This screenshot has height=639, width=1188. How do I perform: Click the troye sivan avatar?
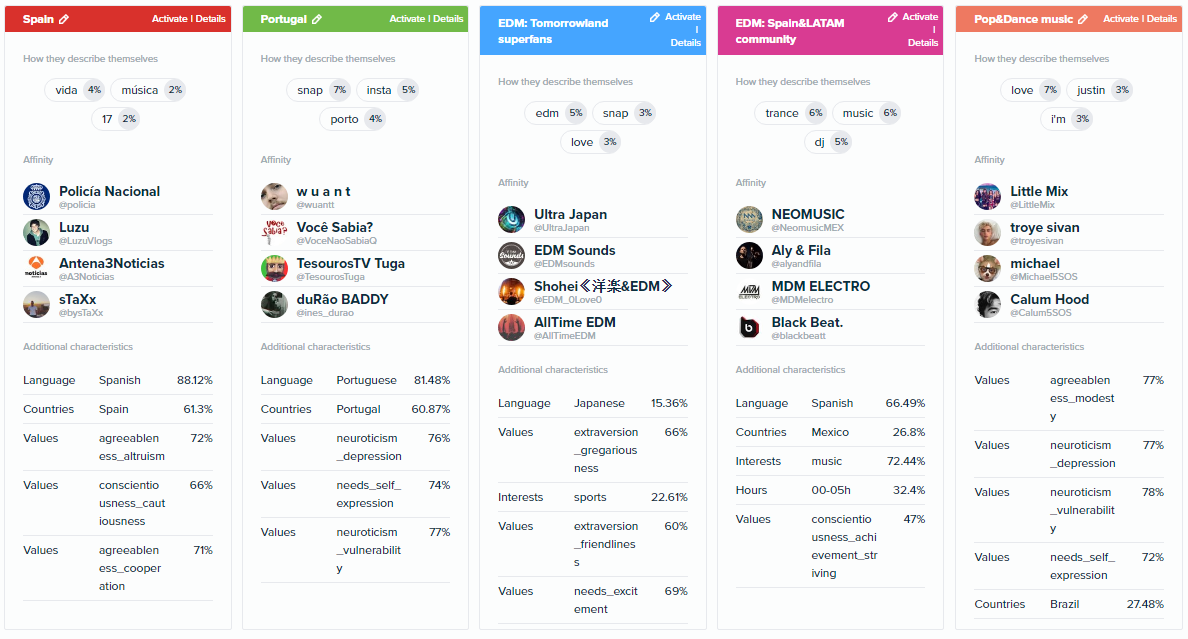tap(988, 233)
